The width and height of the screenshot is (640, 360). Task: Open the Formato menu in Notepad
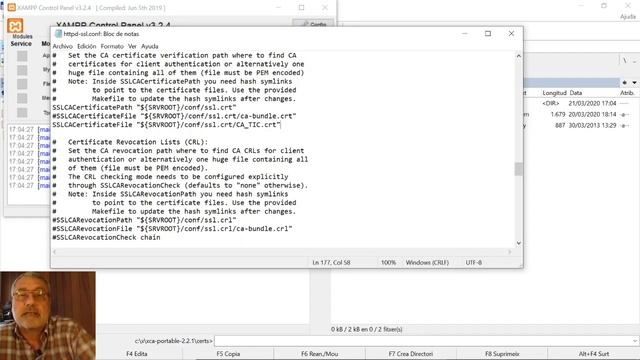(x=112, y=47)
